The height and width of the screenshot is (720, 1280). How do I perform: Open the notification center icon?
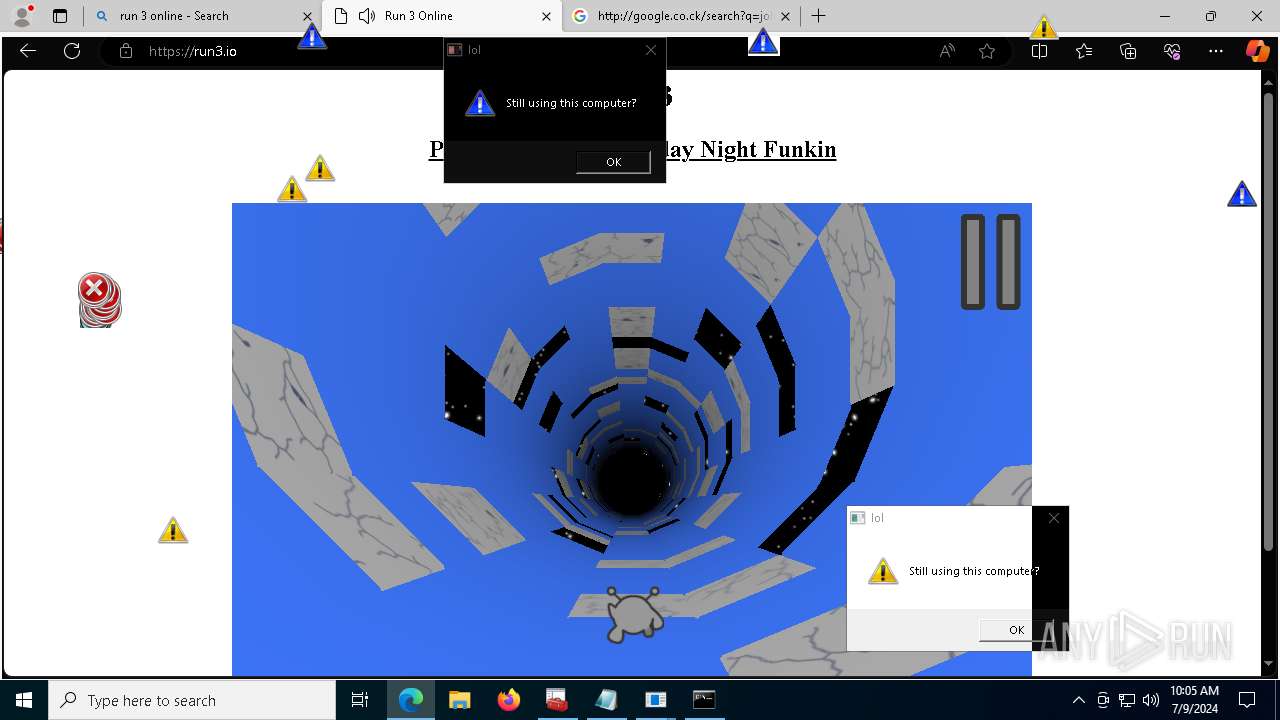(x=1247, y=700)
